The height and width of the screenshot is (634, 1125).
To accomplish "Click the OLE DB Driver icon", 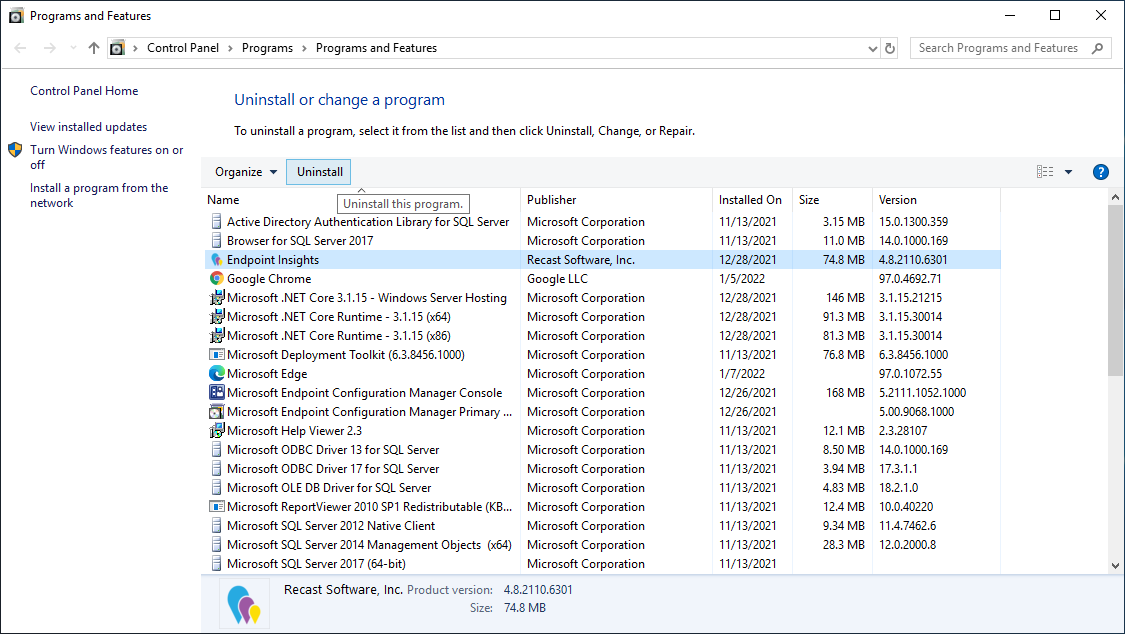I will [216, 488].
